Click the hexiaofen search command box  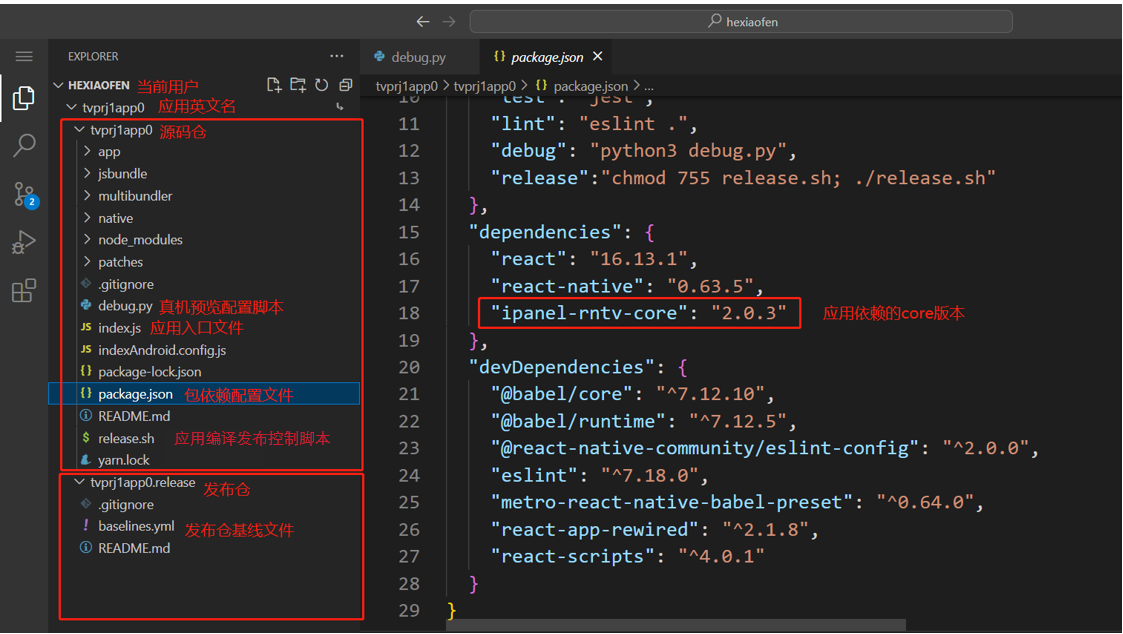(x=740, y=21)
